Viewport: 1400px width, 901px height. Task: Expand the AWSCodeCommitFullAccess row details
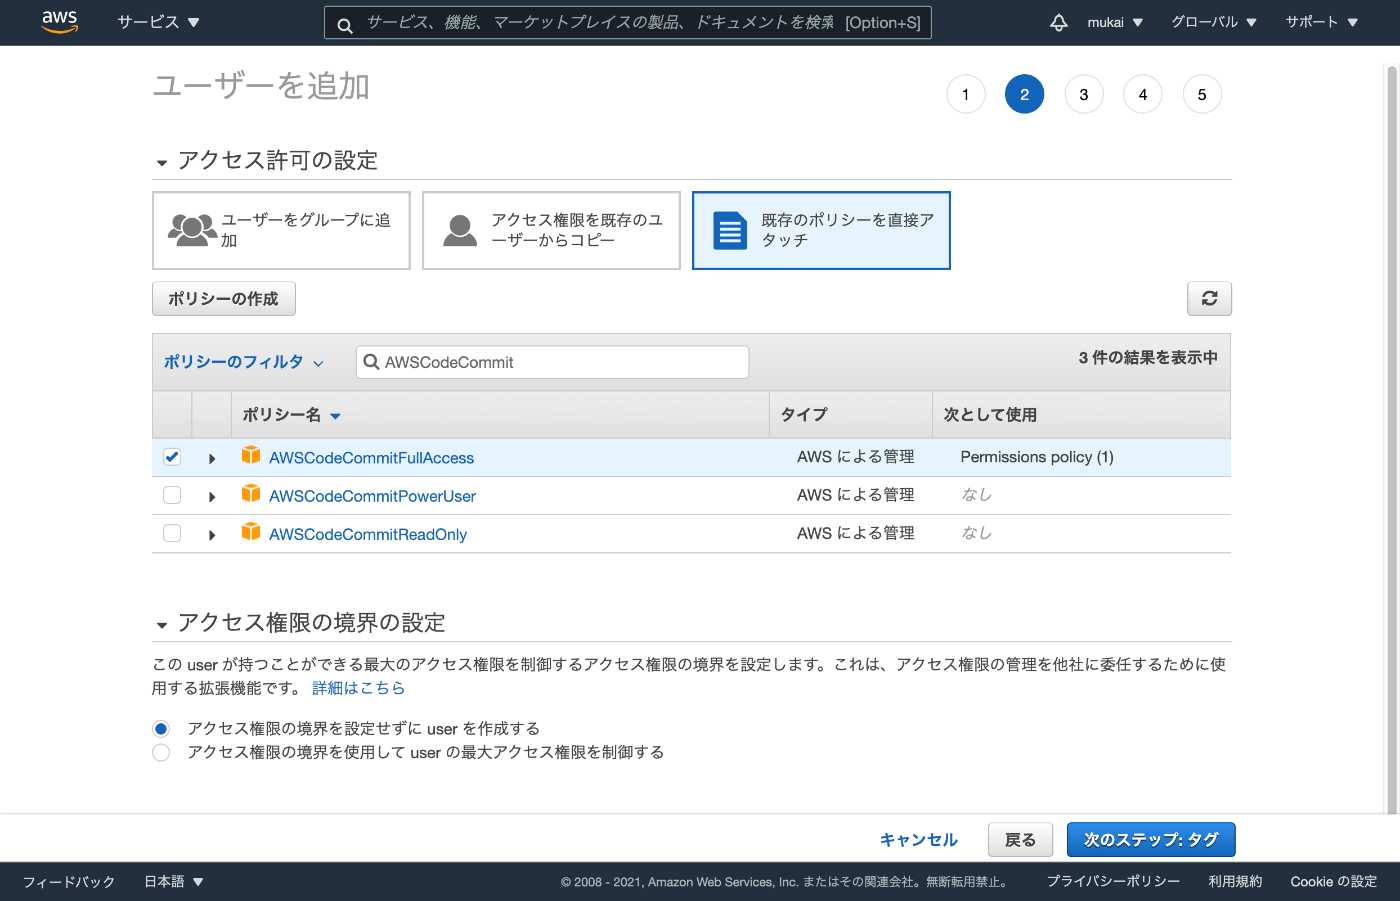pos(212,458)
